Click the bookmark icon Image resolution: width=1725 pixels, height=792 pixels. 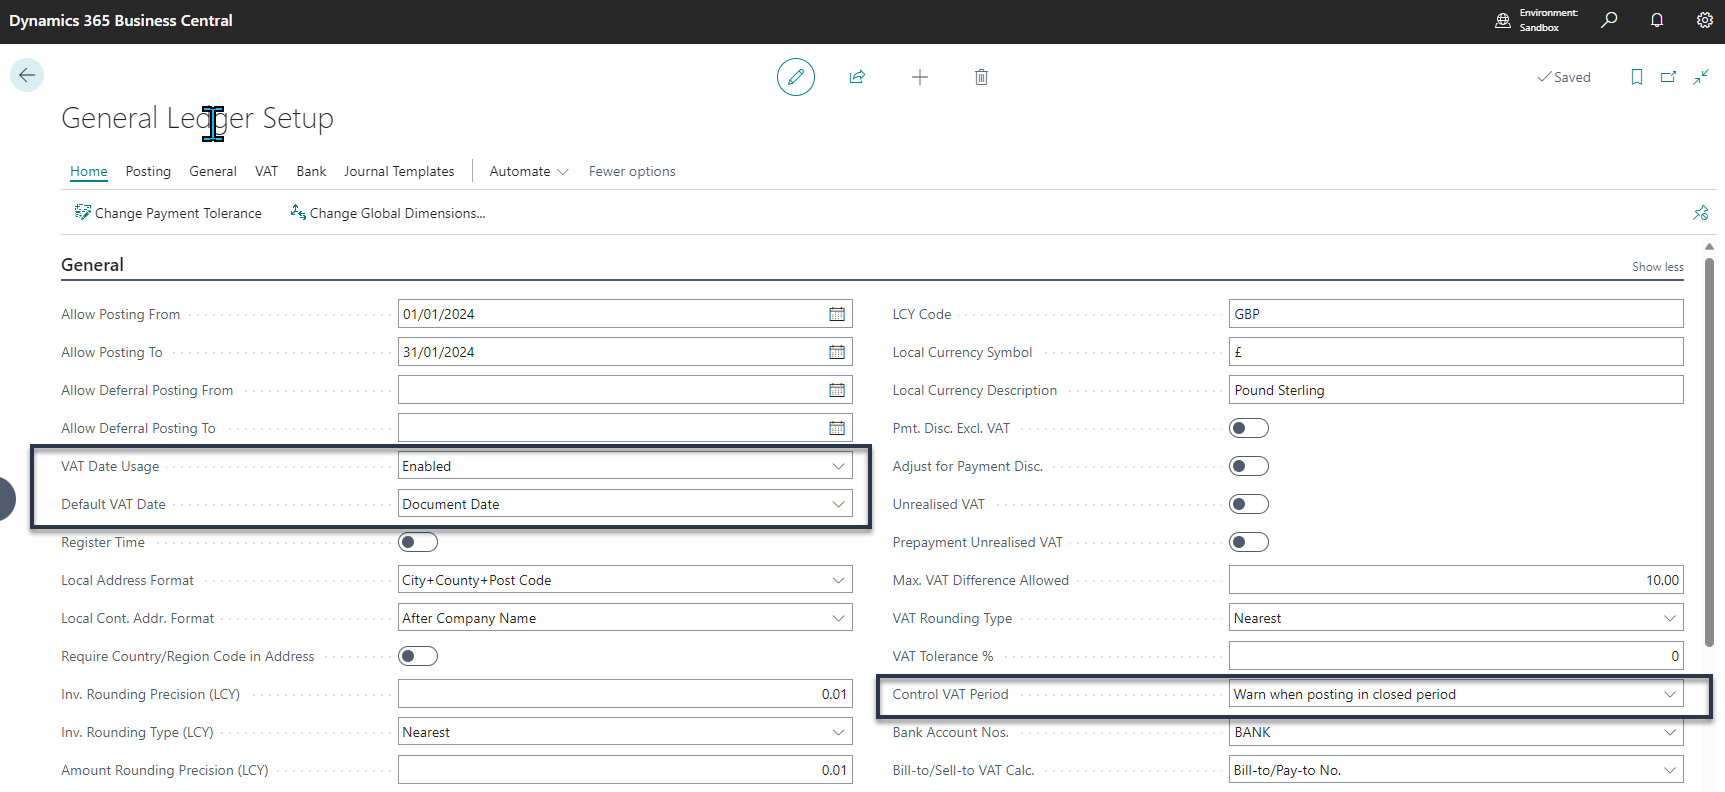(1637, 77)
